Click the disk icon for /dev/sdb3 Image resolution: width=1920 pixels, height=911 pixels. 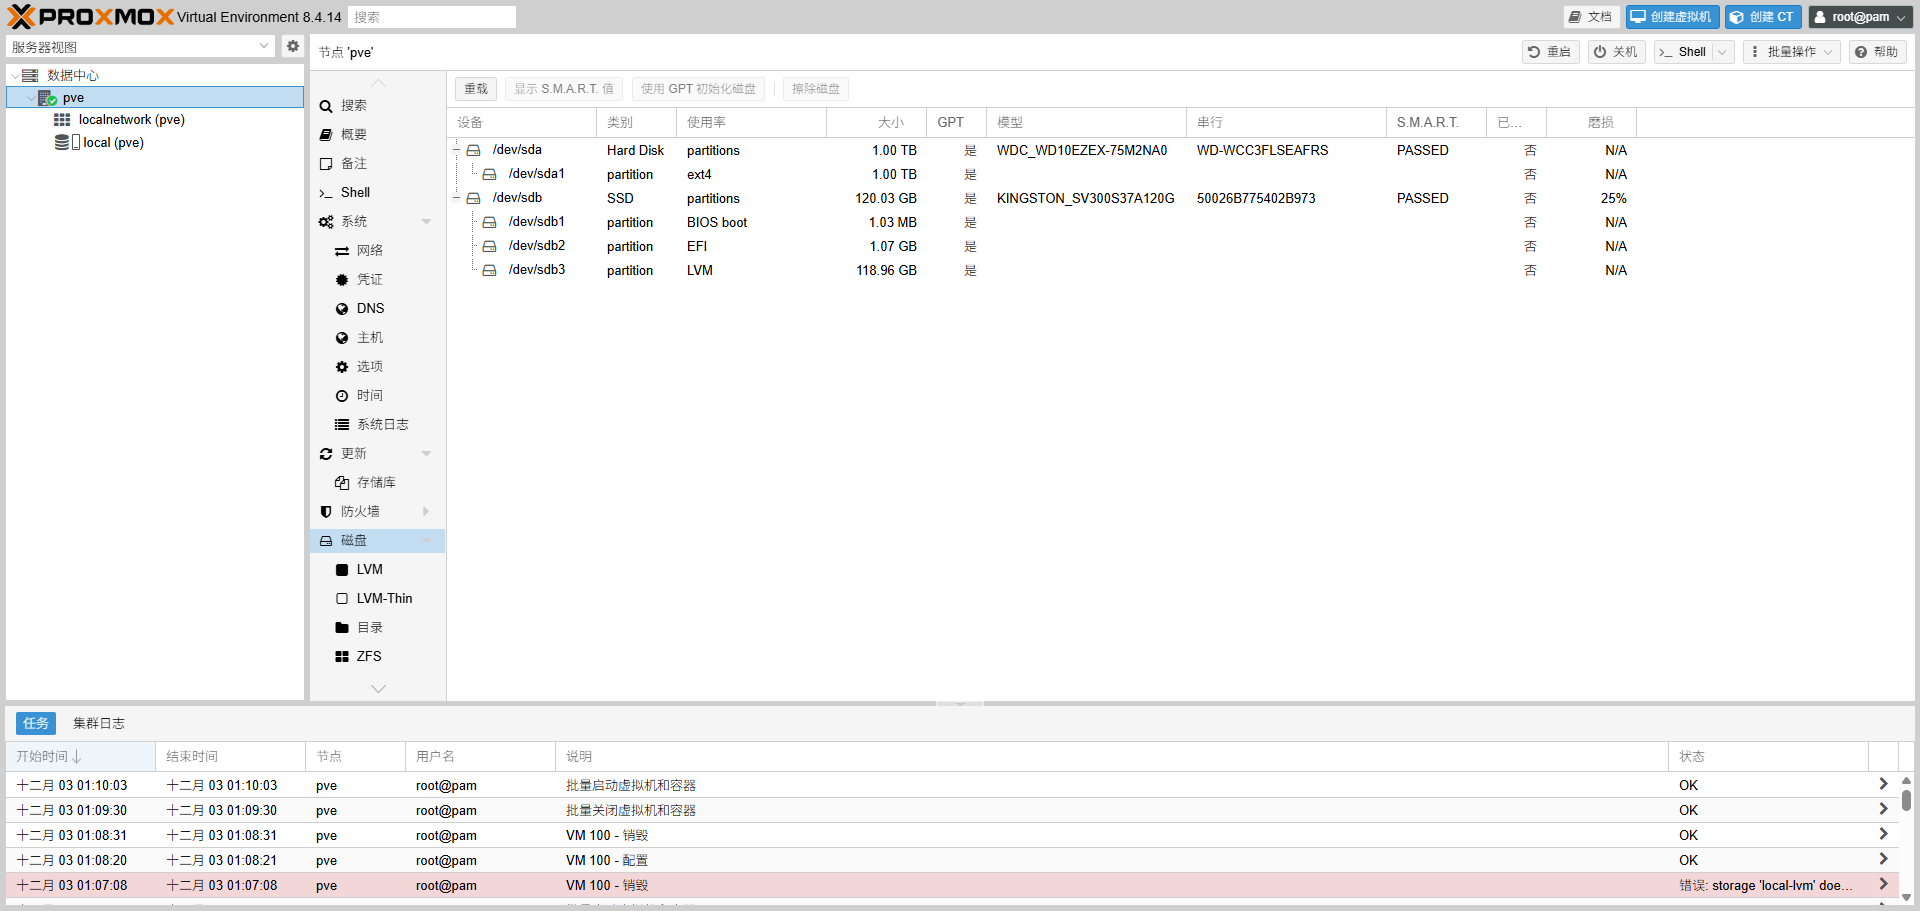(489, 271)
